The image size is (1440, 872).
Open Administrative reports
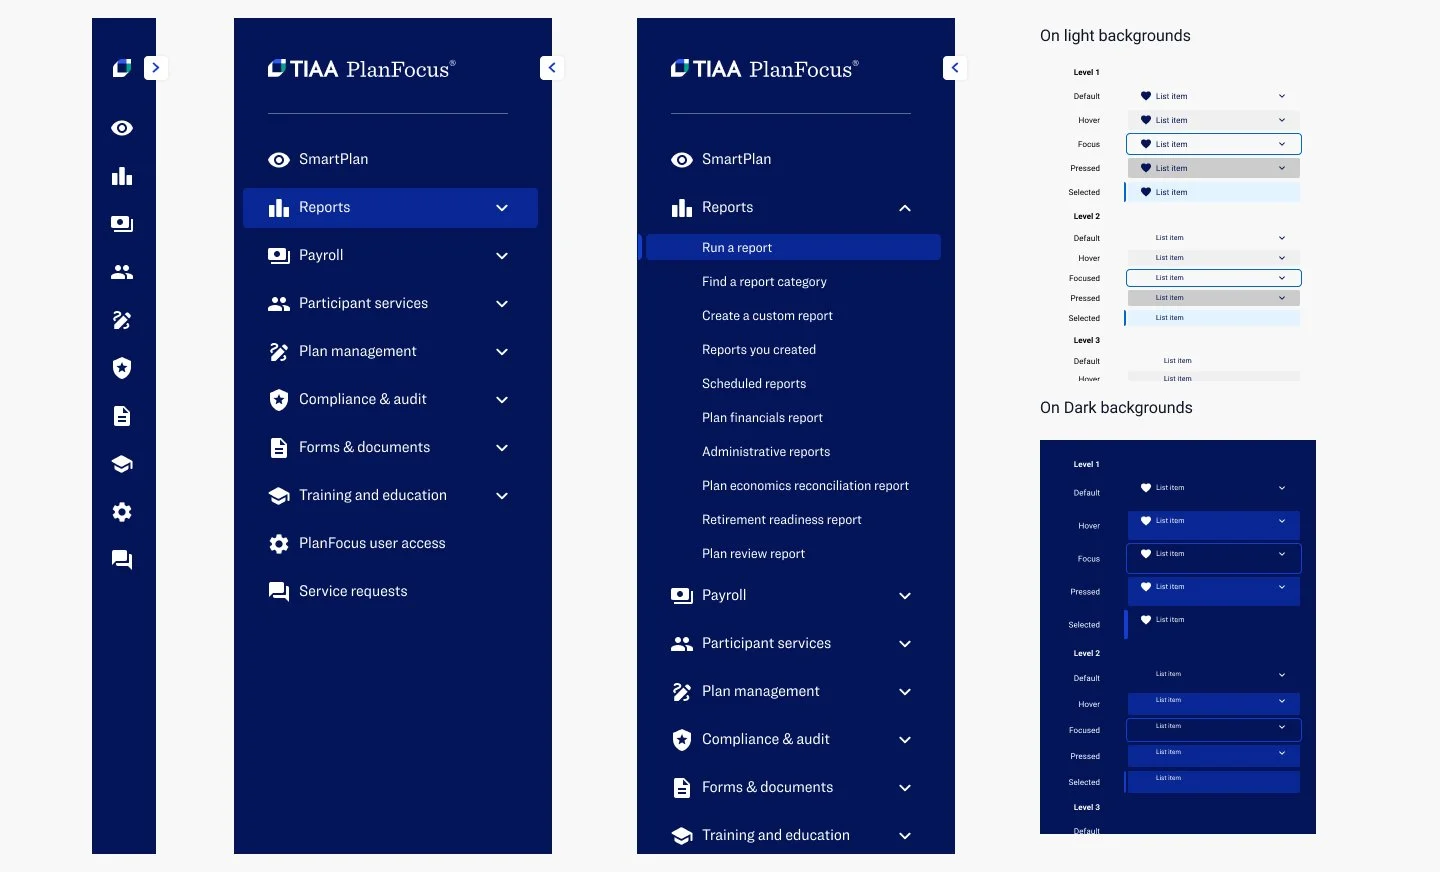(x=766, y=452)
